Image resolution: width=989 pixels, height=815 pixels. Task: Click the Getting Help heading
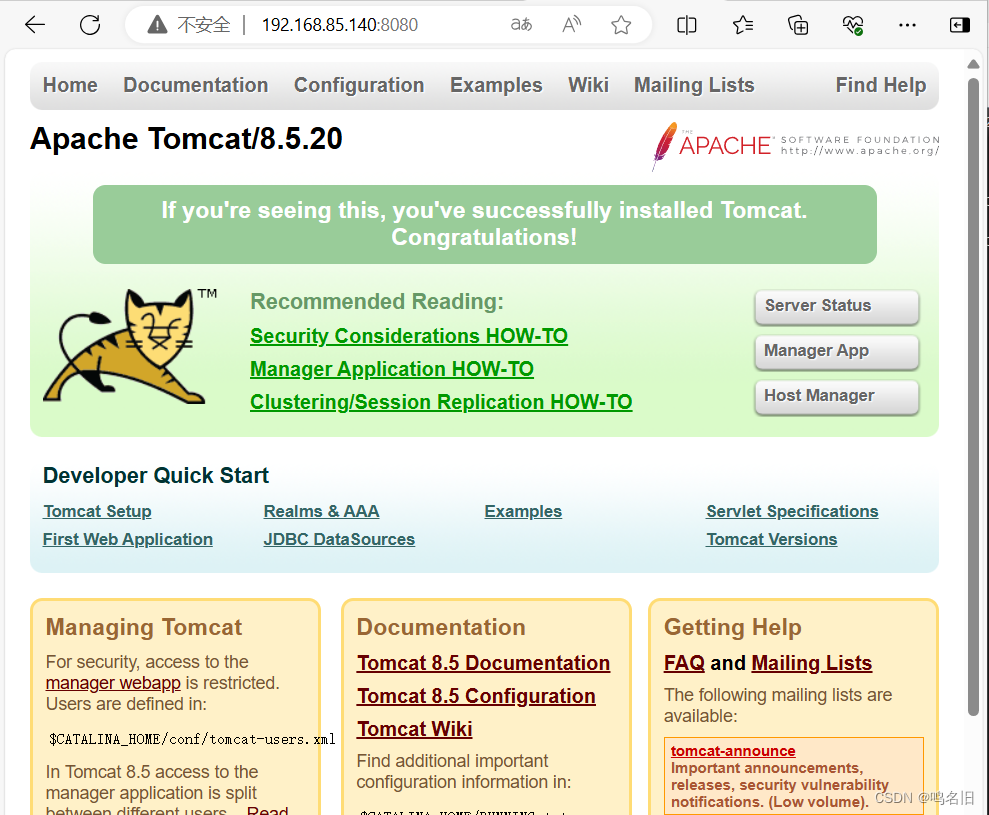pos(732,627)
